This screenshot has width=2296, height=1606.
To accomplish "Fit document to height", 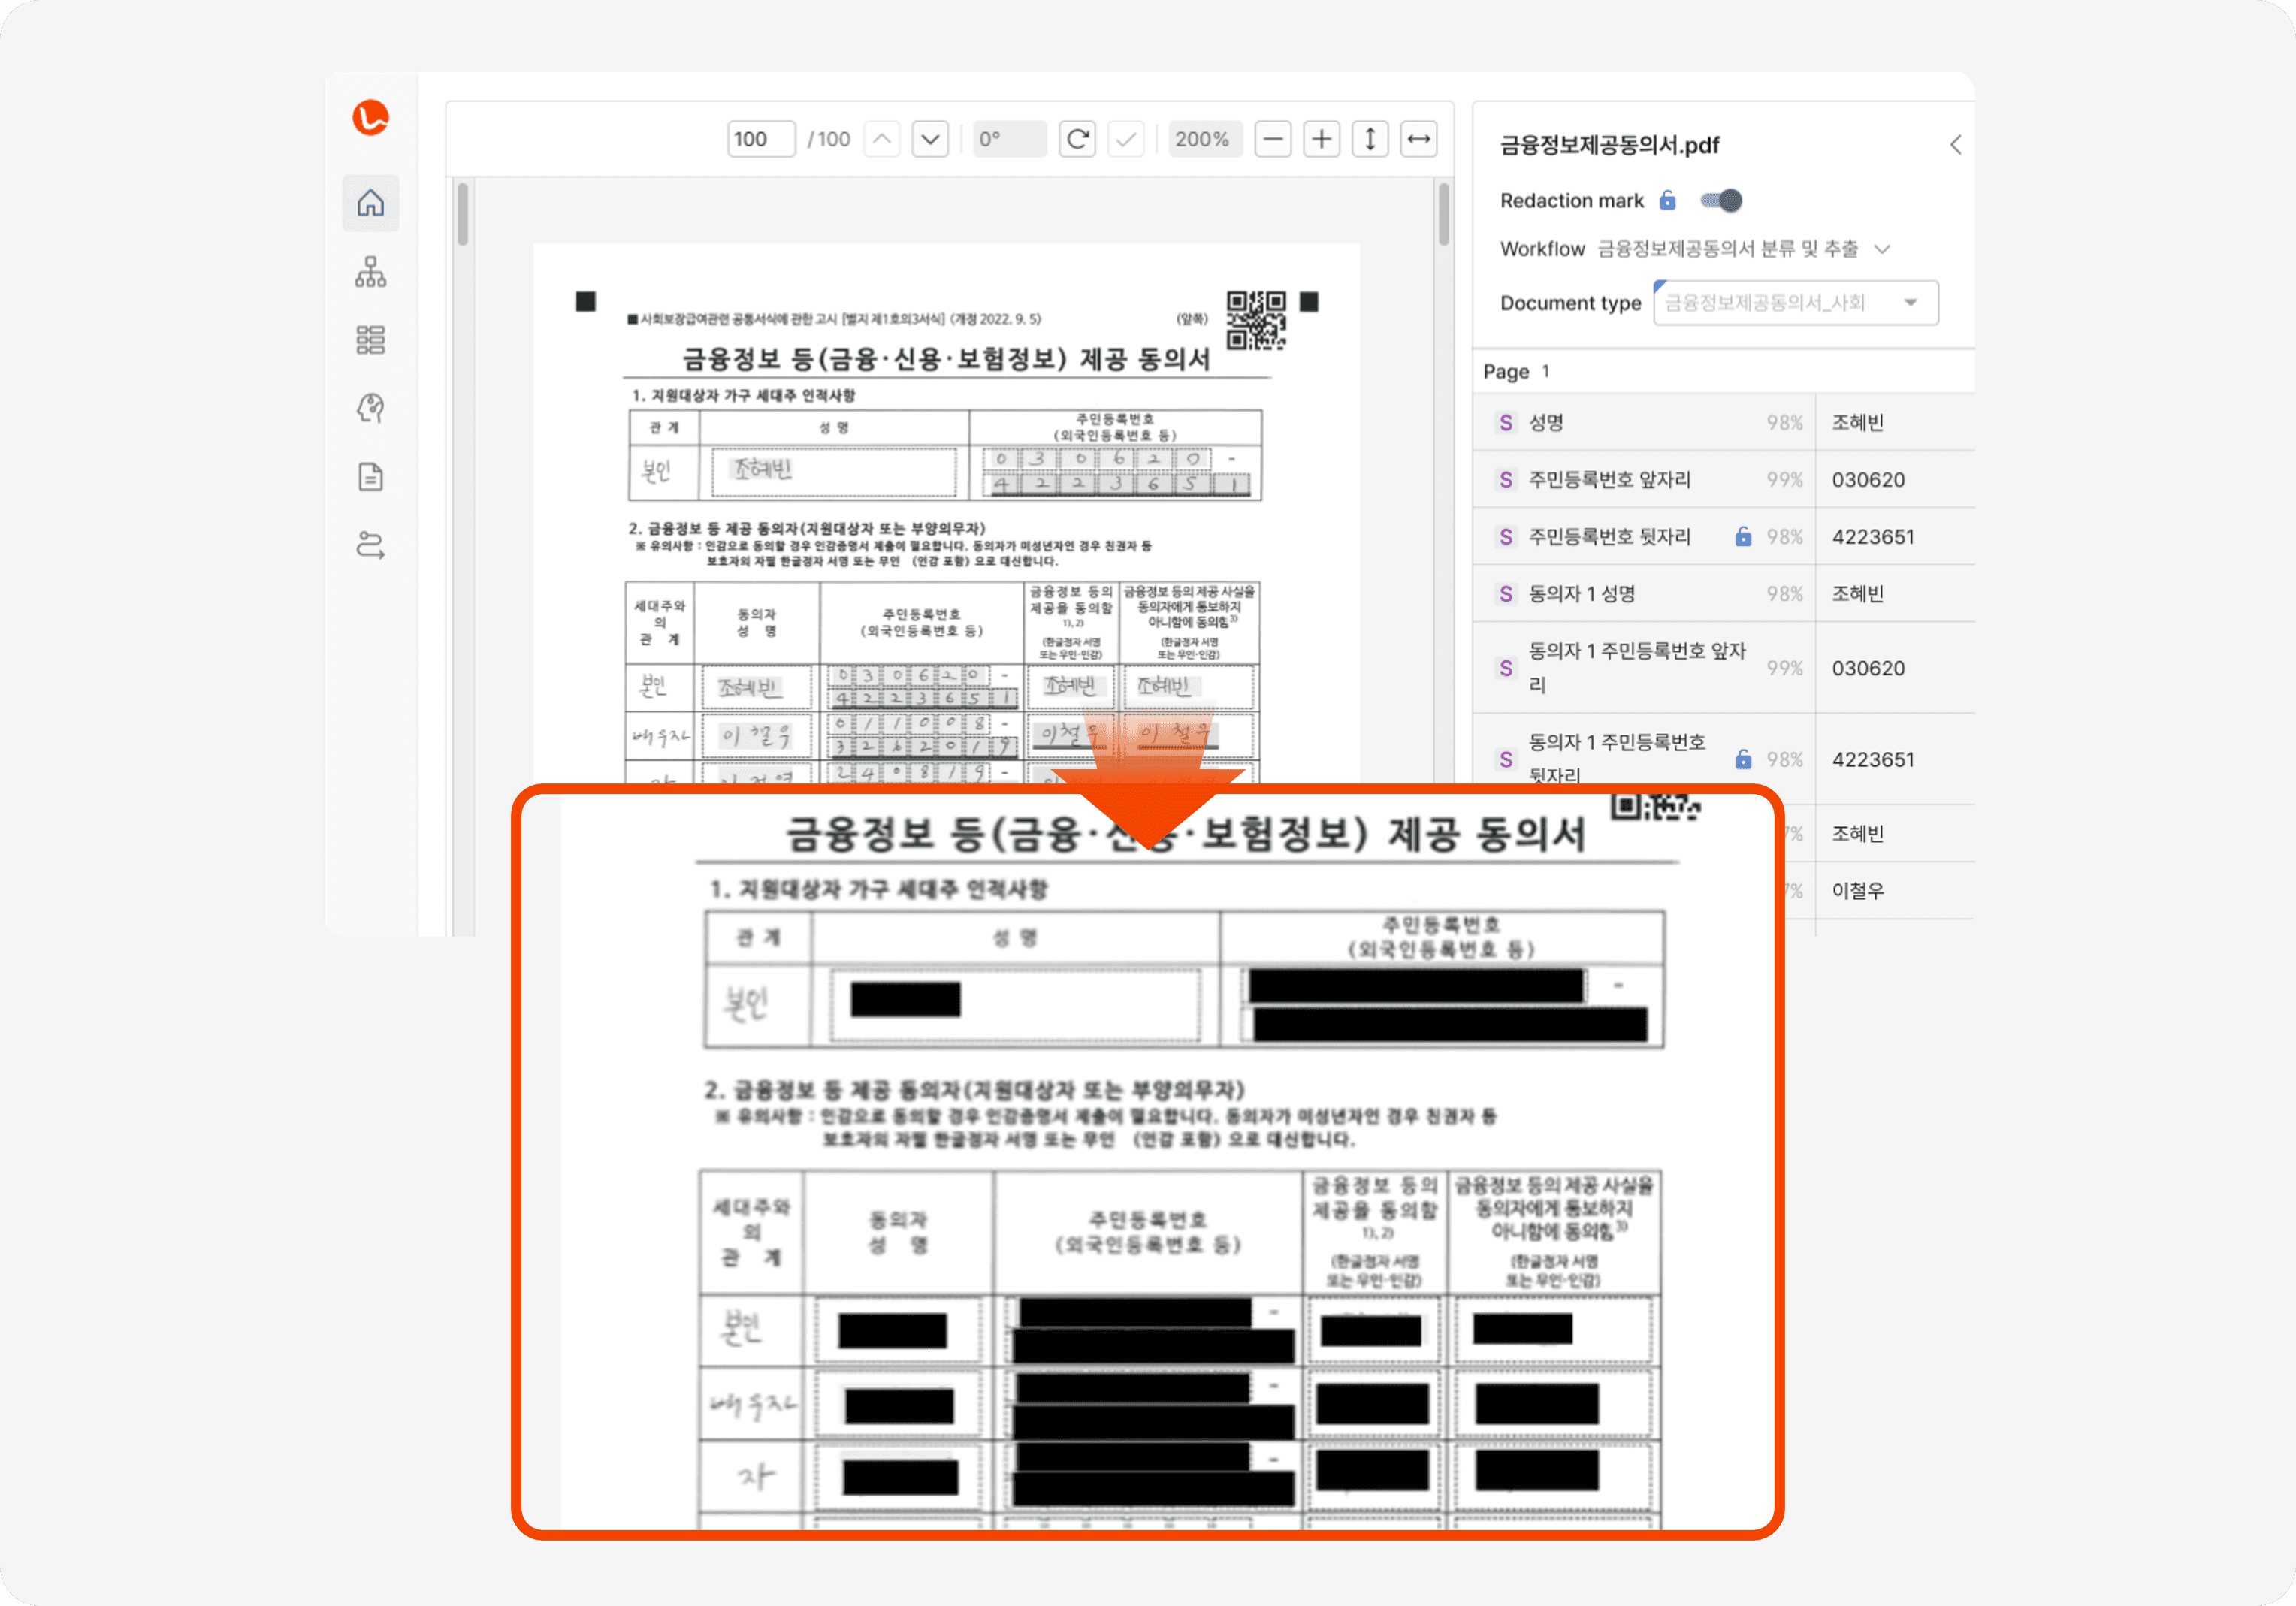I will click(1370, 139).
